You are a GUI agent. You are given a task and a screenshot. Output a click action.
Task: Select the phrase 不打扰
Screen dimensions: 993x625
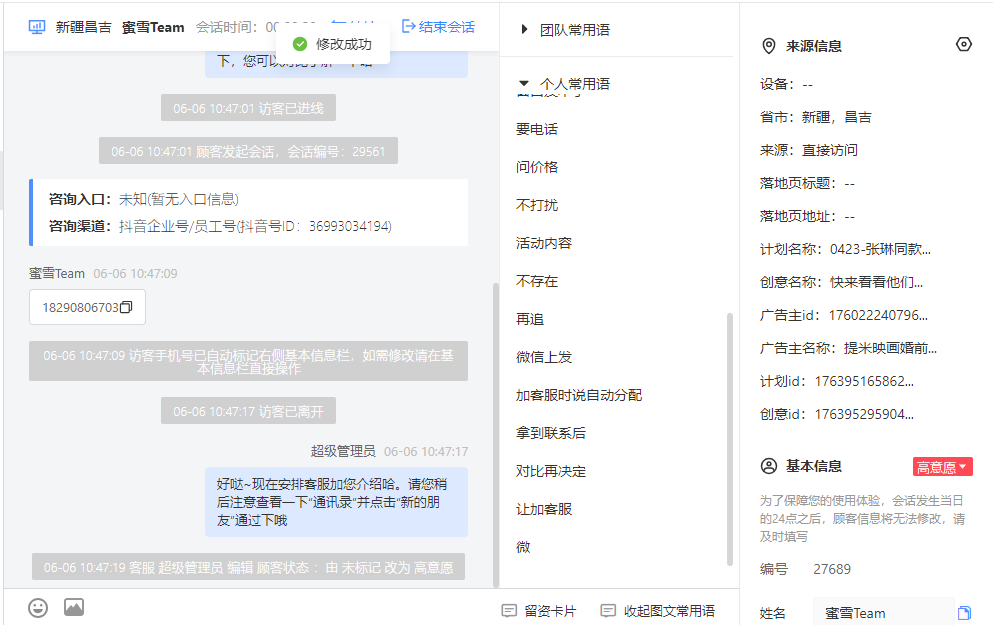click(537, 205)
